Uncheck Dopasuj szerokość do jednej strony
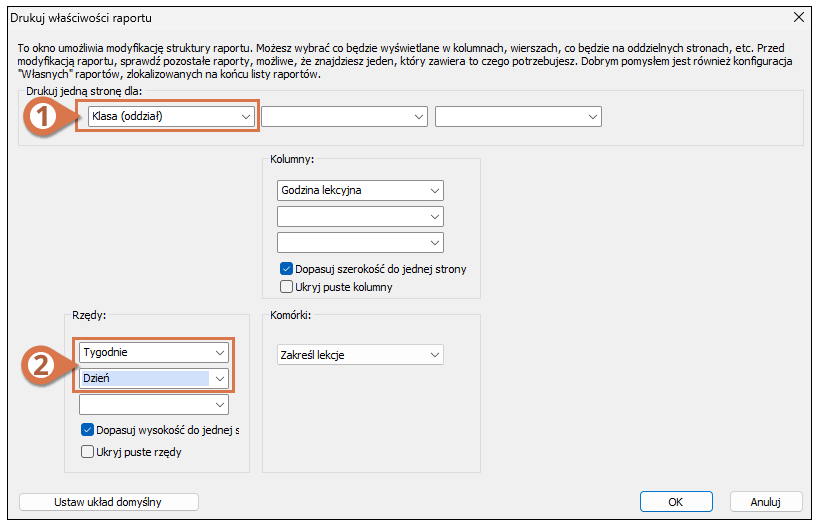819x528 pixels. [x=286, y=269]
